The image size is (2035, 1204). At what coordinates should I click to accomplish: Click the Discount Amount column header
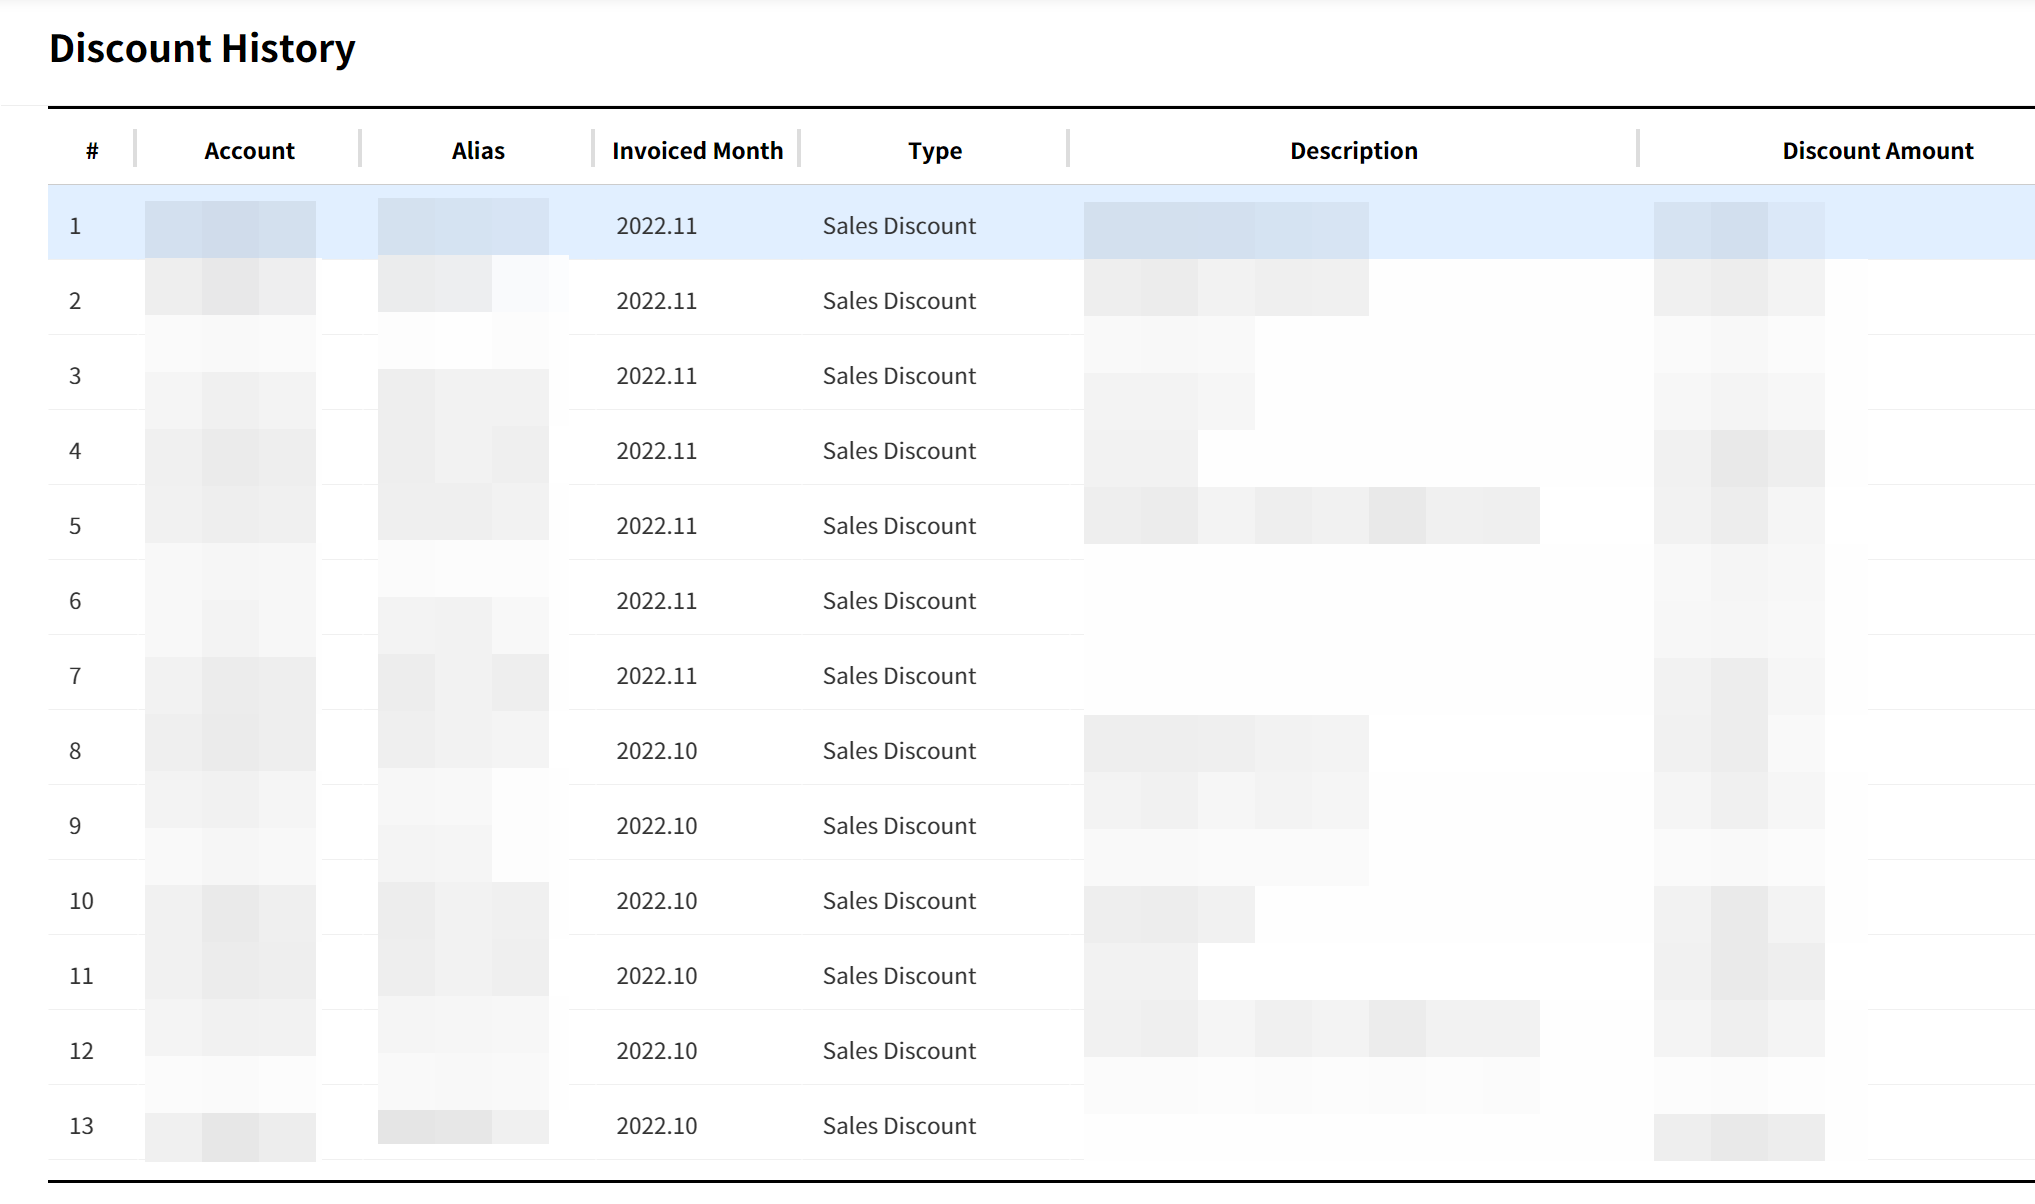tap(1877, 151)
